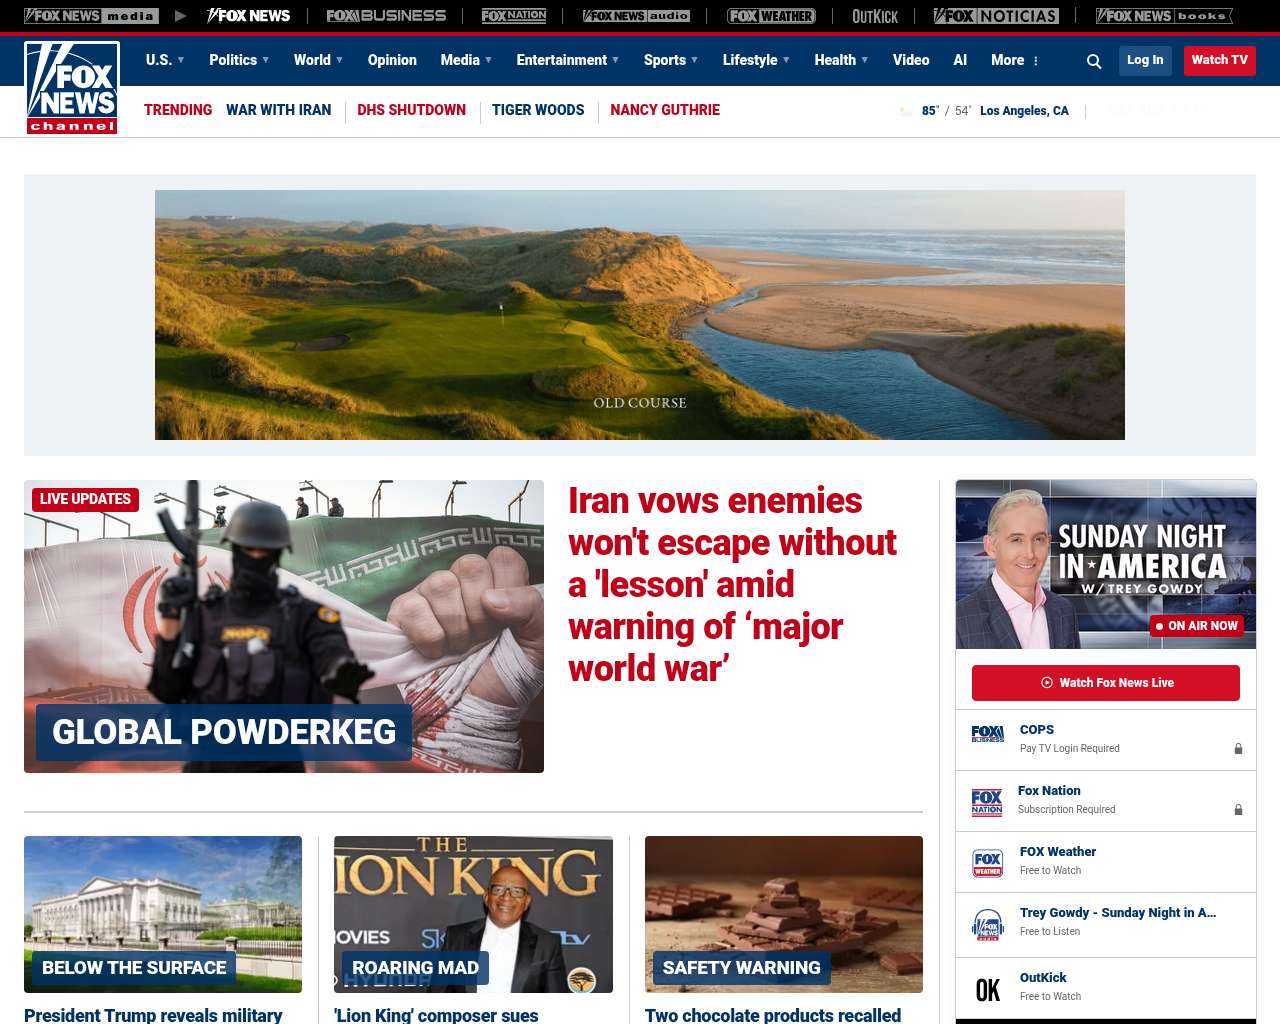Click the Watch TV button
This screenshot has height=1024, width=1280.
coord(1219,60)
